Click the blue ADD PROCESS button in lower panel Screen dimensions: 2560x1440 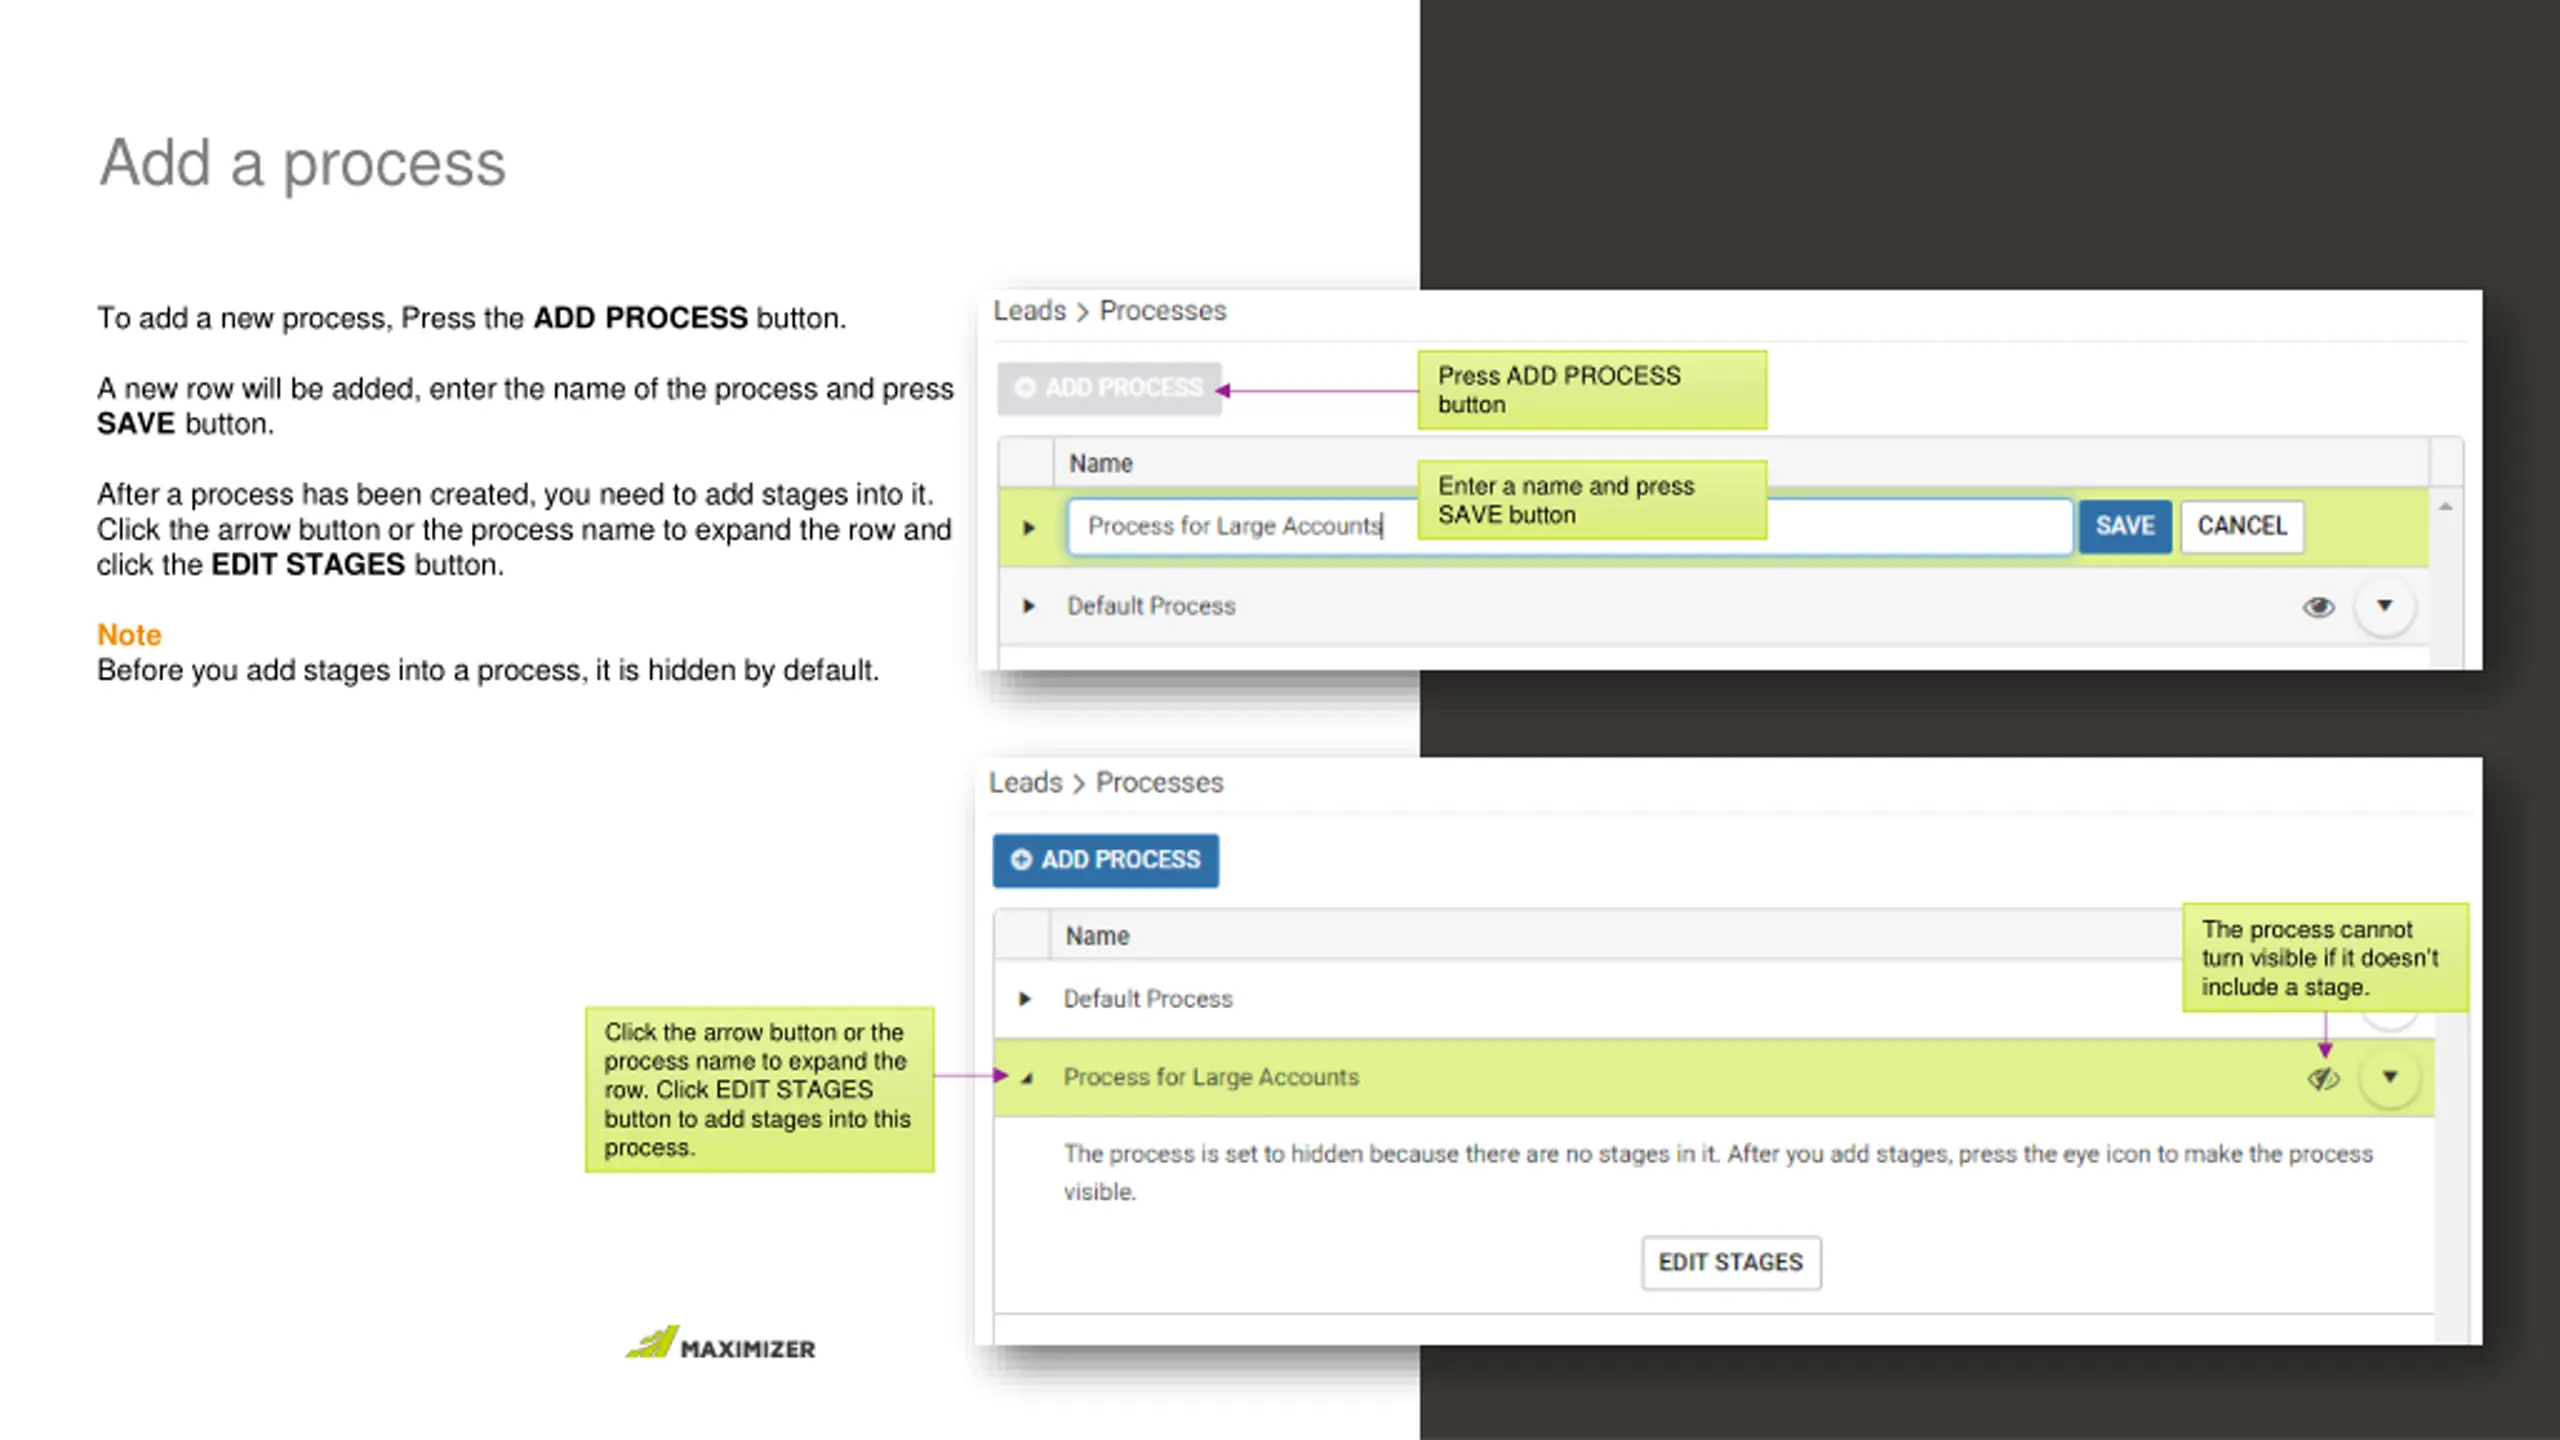[1105, 860]
